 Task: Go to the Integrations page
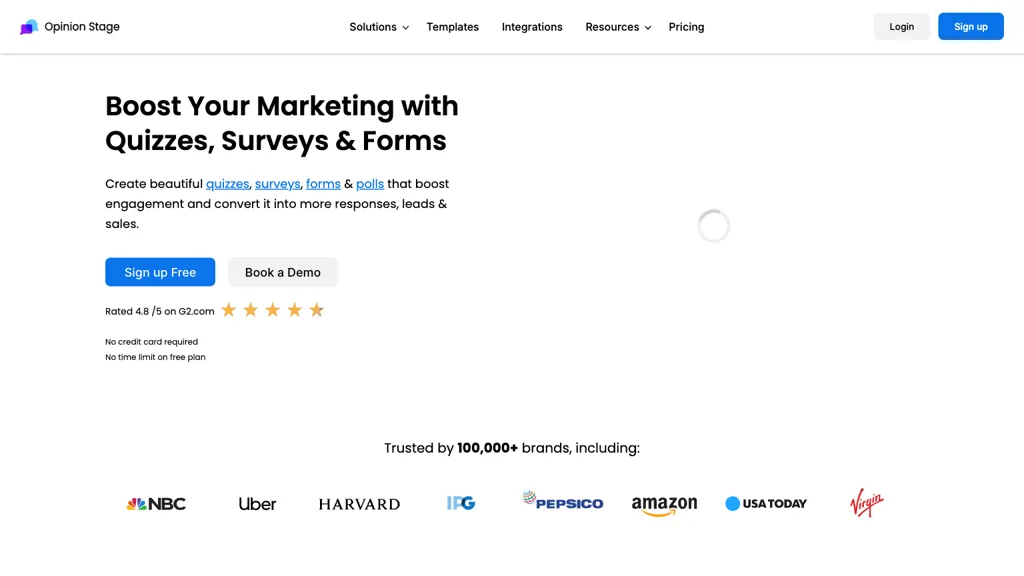click(x=532, y=27)
